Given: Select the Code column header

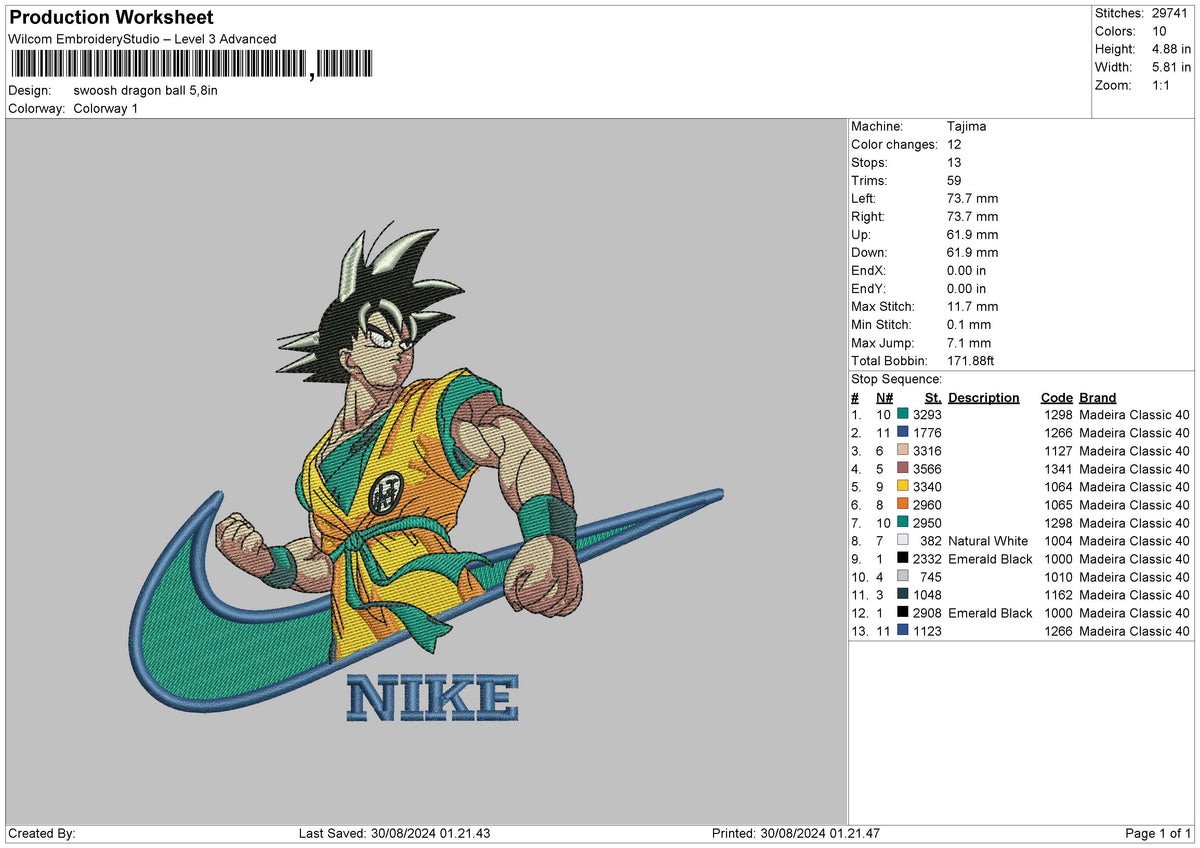Looking at the screenshot, I should click(1057, 397).
